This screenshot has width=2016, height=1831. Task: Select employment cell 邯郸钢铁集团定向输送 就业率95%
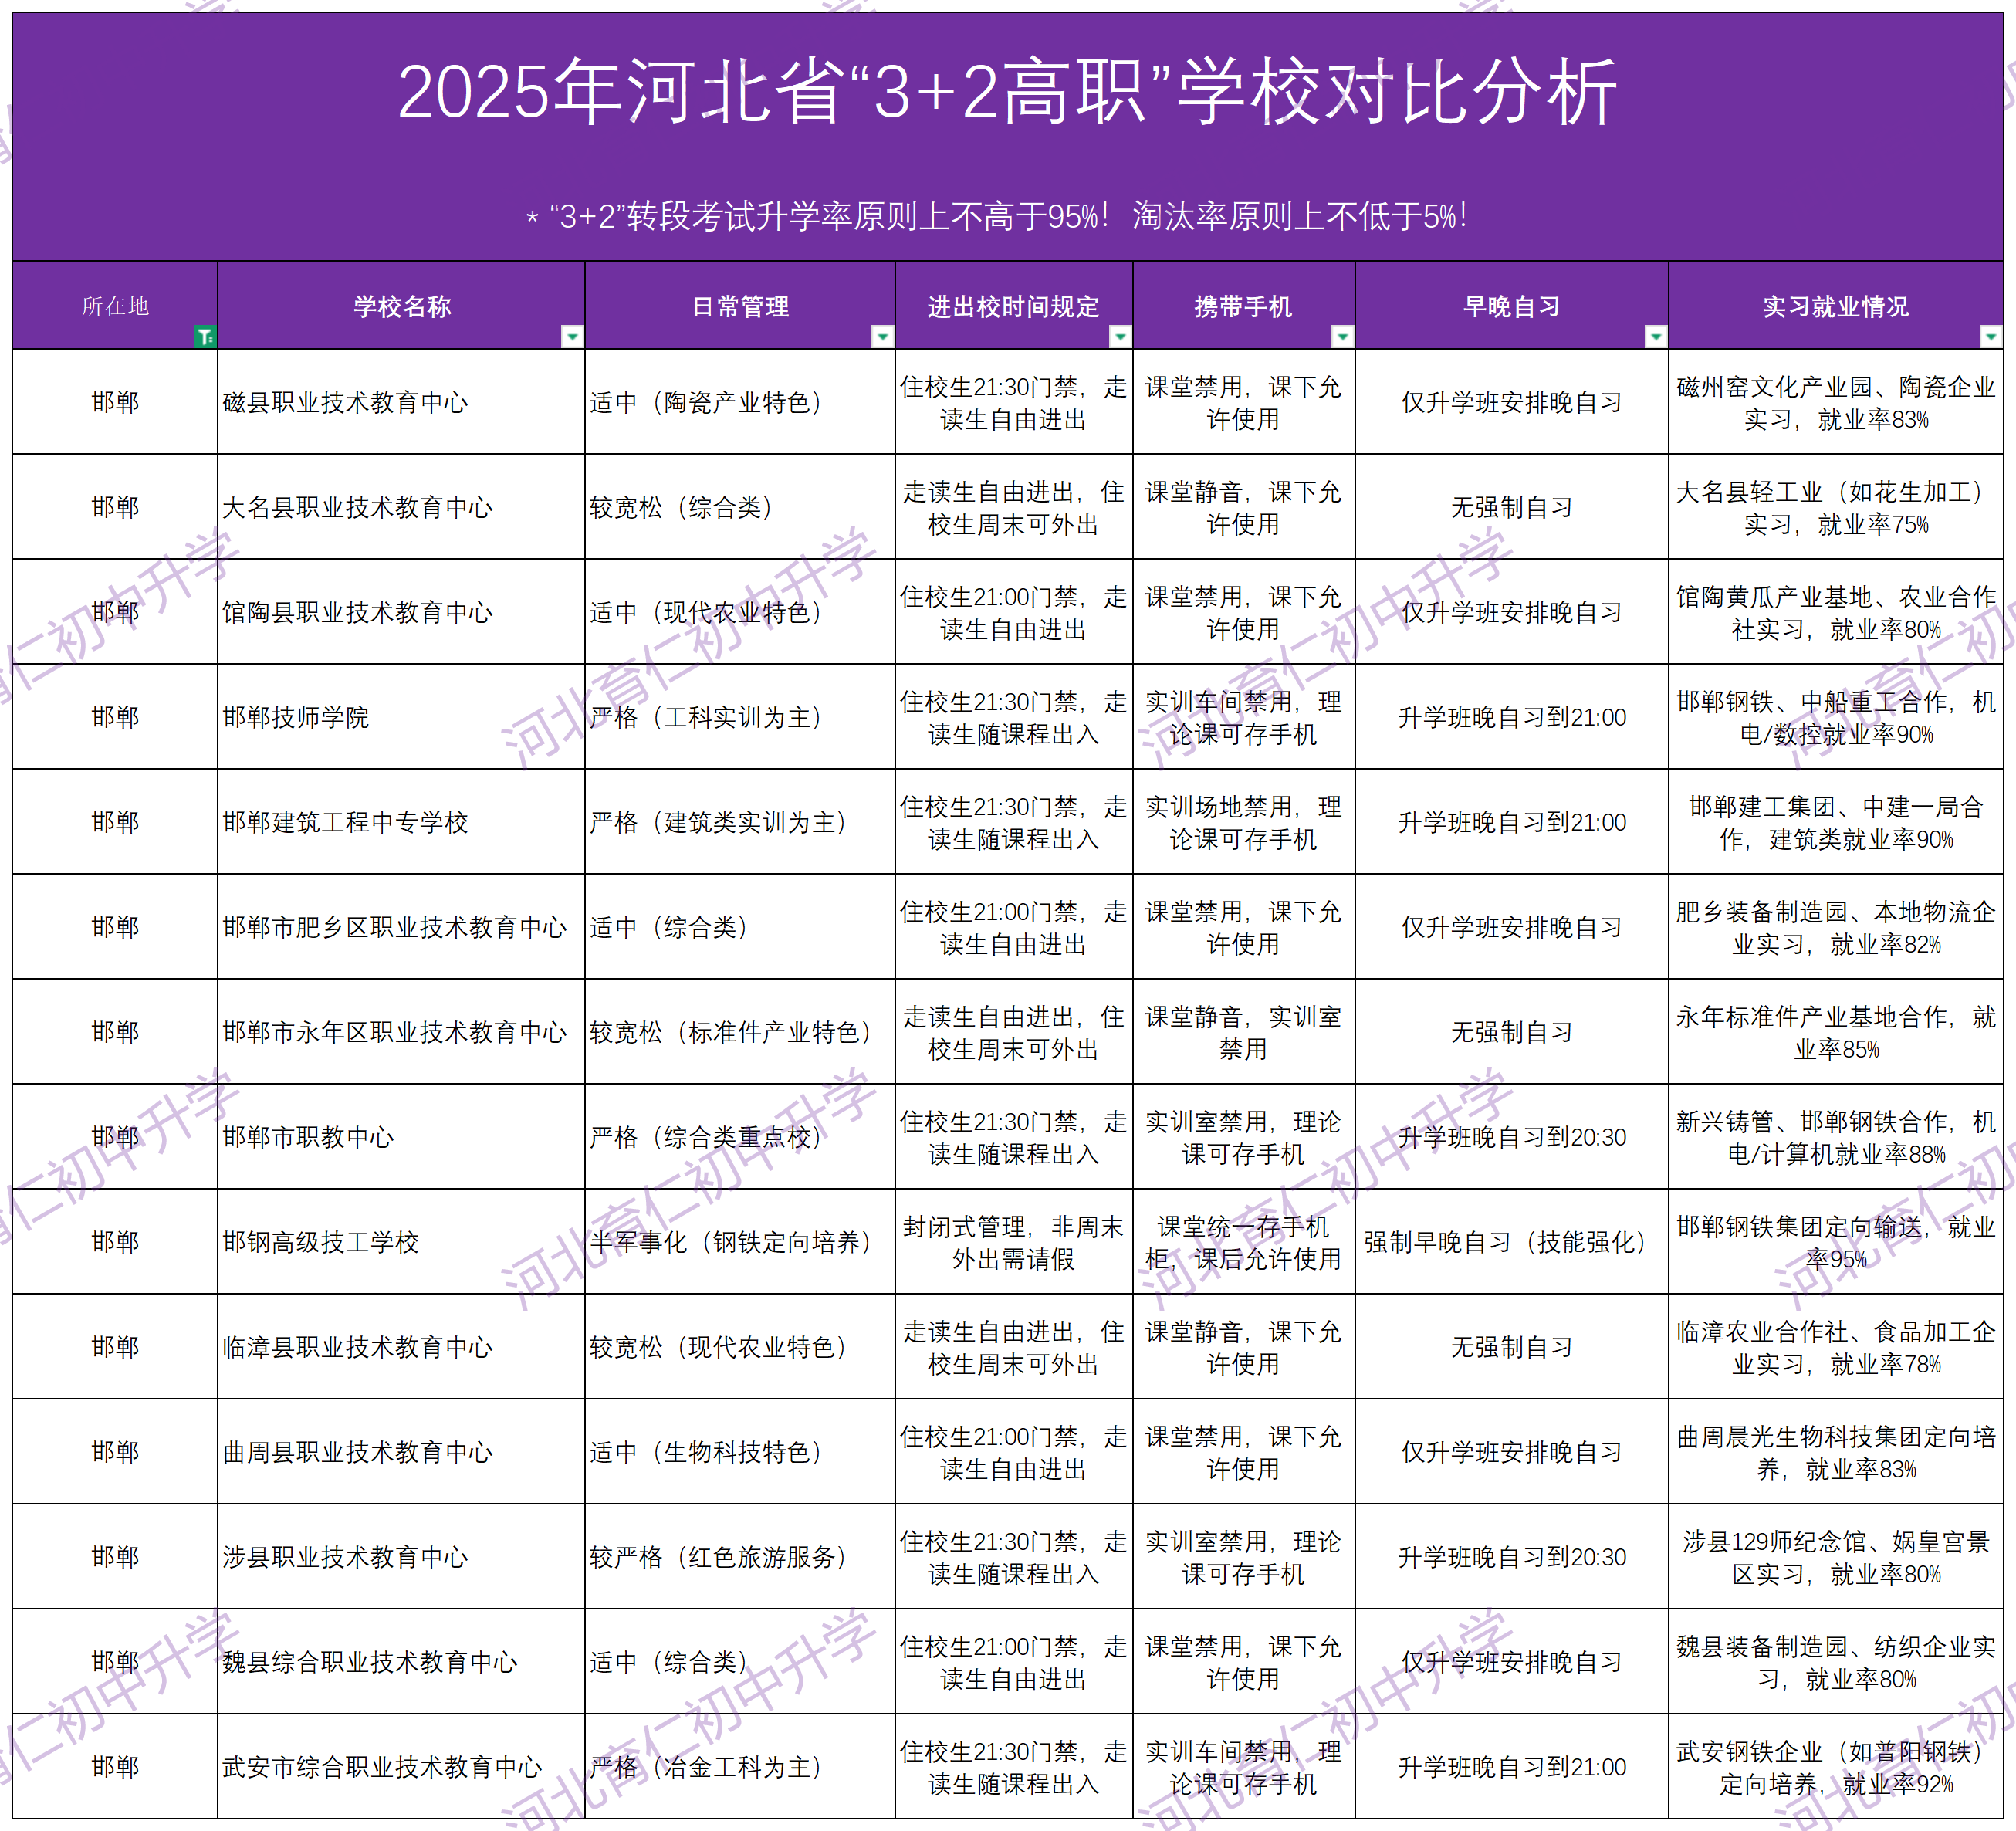pos(1836,1242)
